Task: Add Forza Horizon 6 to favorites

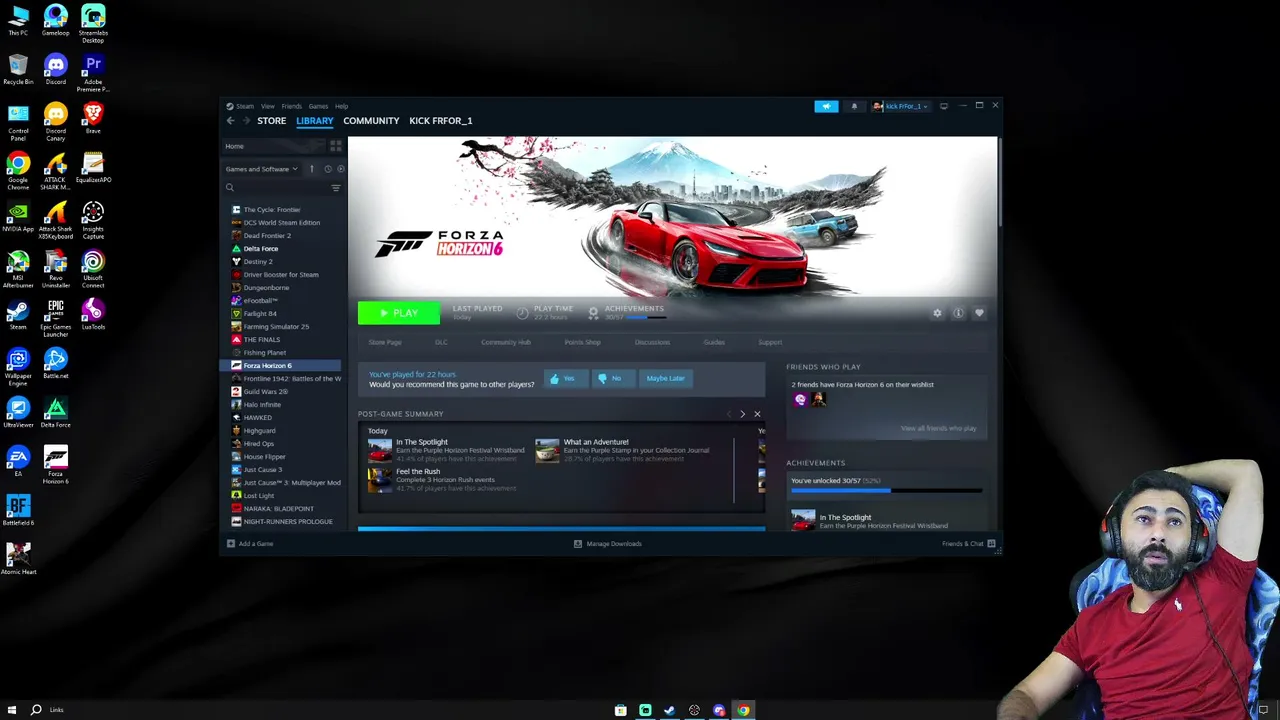Action: click(x=979, y=313)
